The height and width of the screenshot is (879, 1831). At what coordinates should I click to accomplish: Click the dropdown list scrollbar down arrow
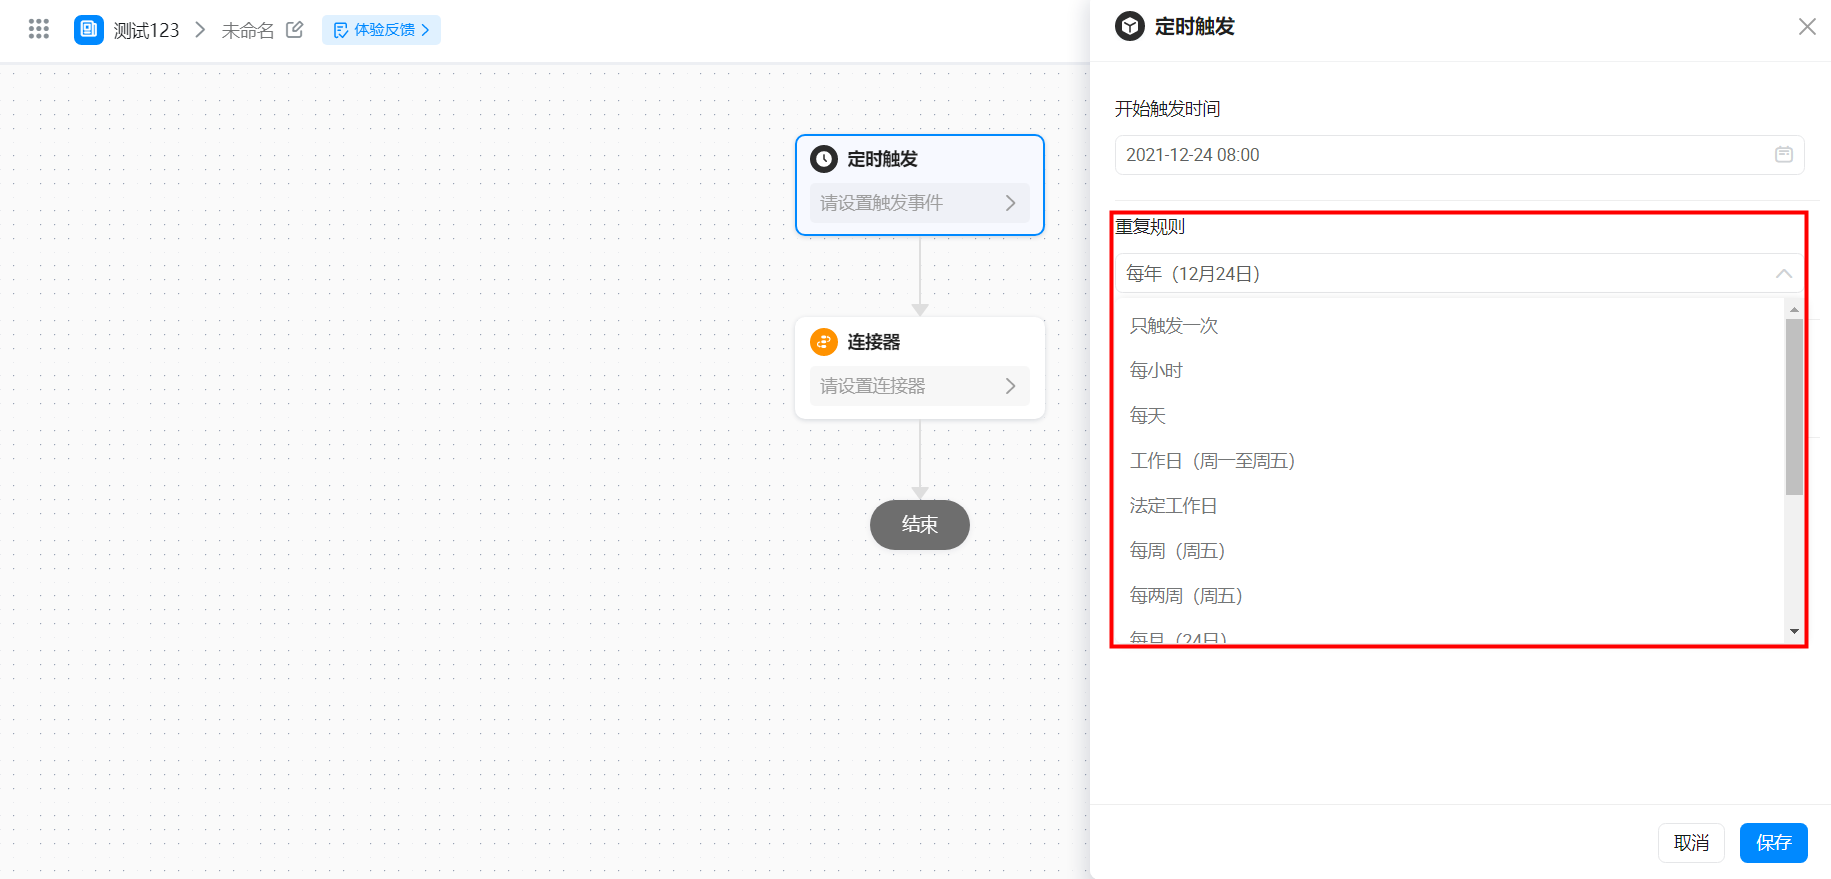click(1794, 631)
